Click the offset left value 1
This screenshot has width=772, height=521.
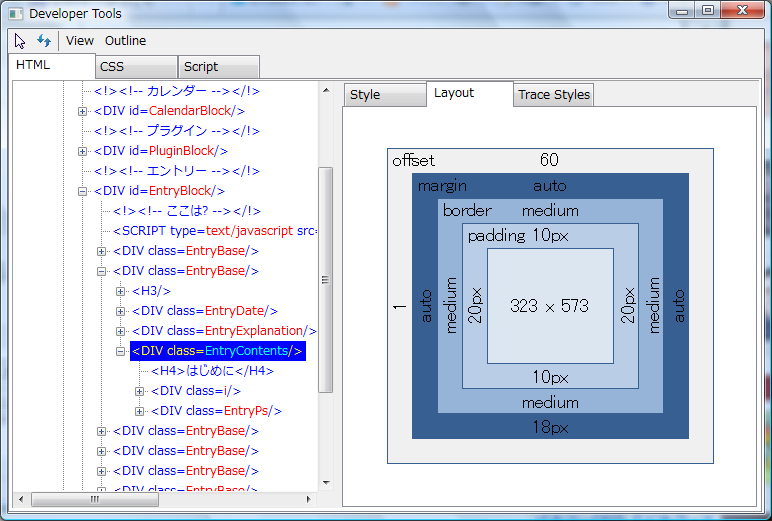tap(399, 306)
